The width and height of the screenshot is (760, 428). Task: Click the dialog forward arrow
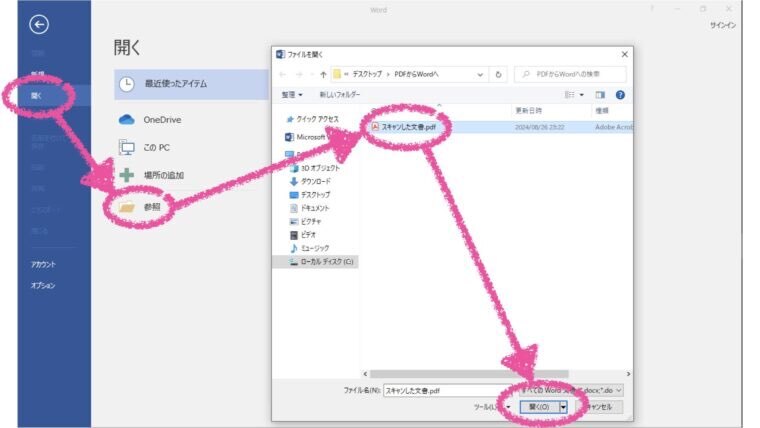(299, 74)
